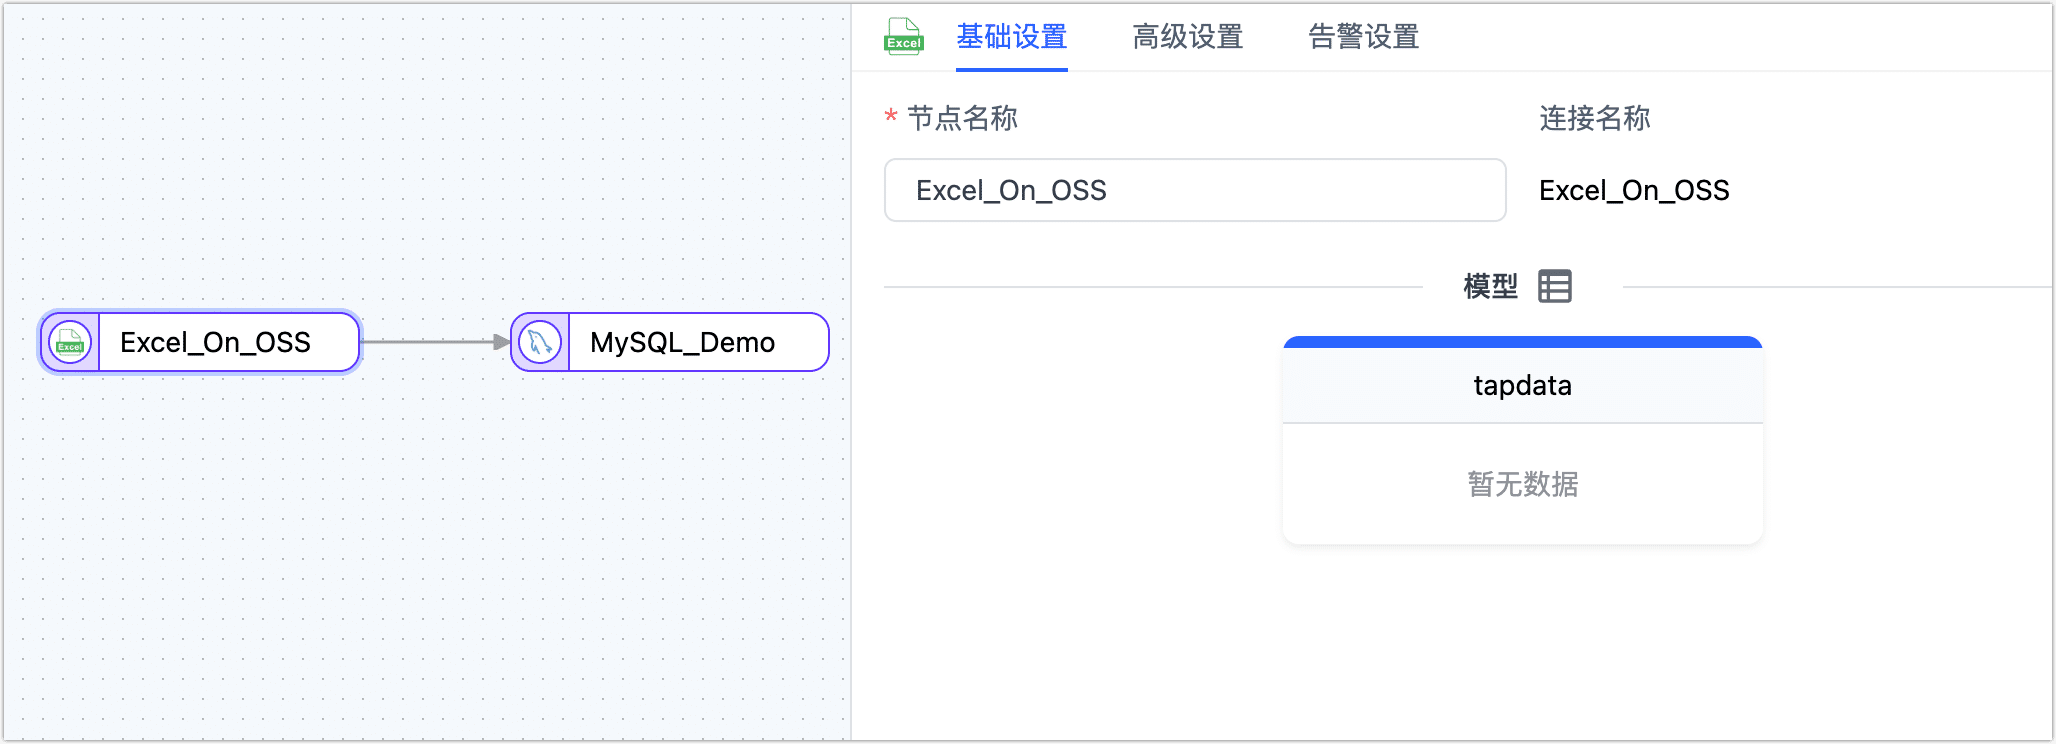This screenshot has width=2056, height=744.
Task: Click the tapdata model card header
Action: [1522, 385]
